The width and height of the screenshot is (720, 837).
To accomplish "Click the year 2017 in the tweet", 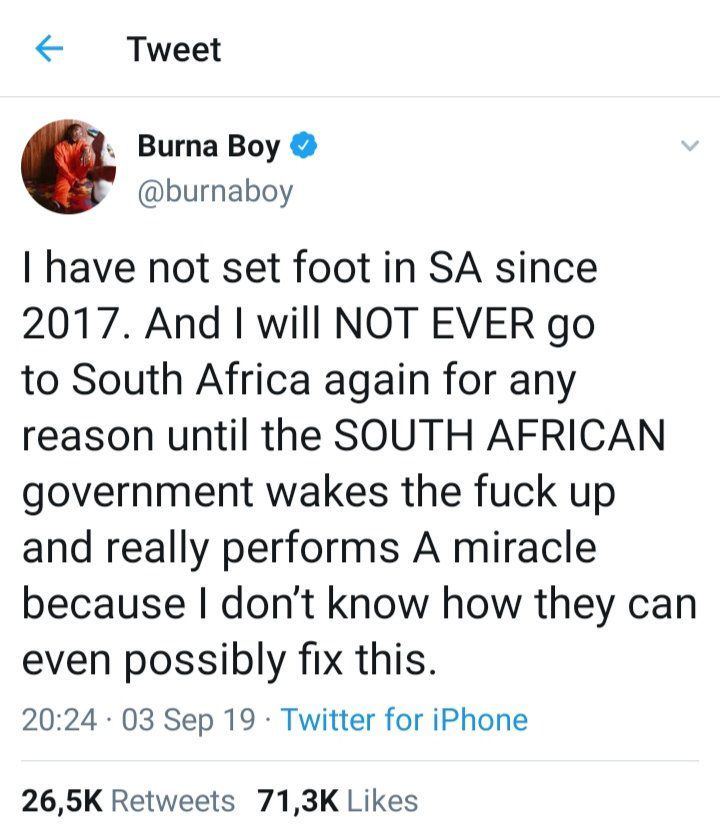I will point(78,325).
